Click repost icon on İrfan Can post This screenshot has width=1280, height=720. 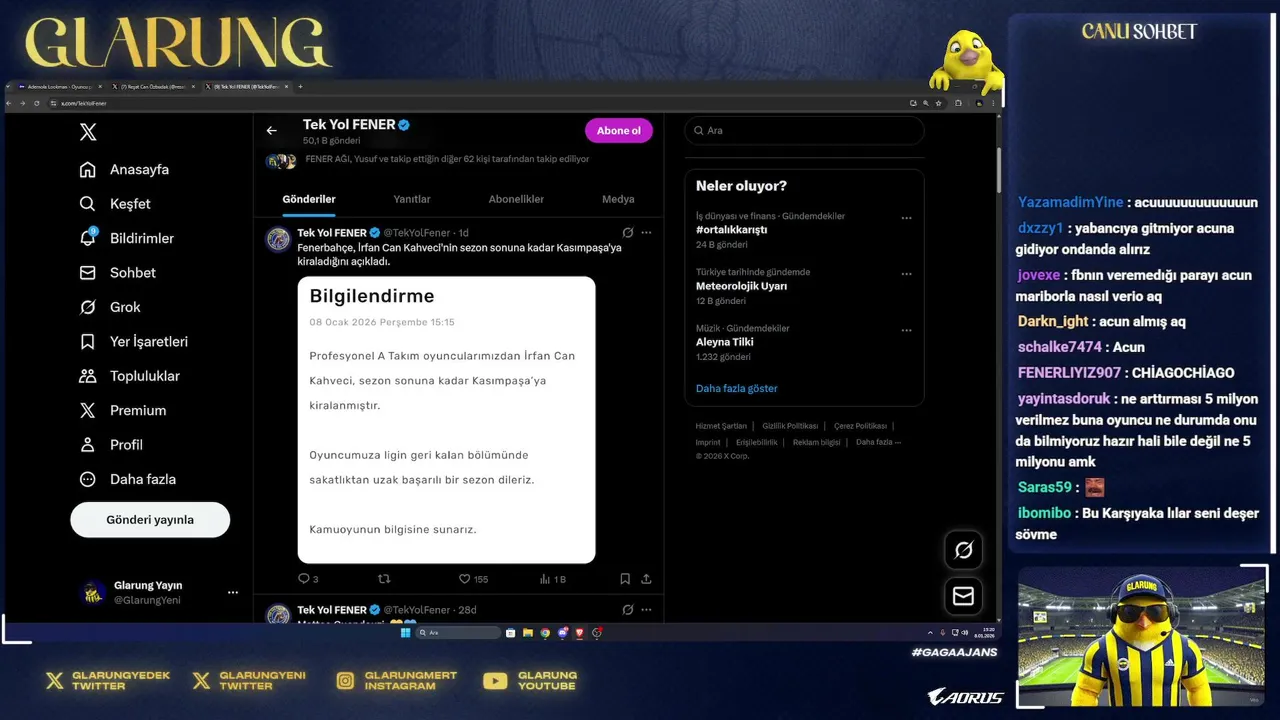point(384,579)
